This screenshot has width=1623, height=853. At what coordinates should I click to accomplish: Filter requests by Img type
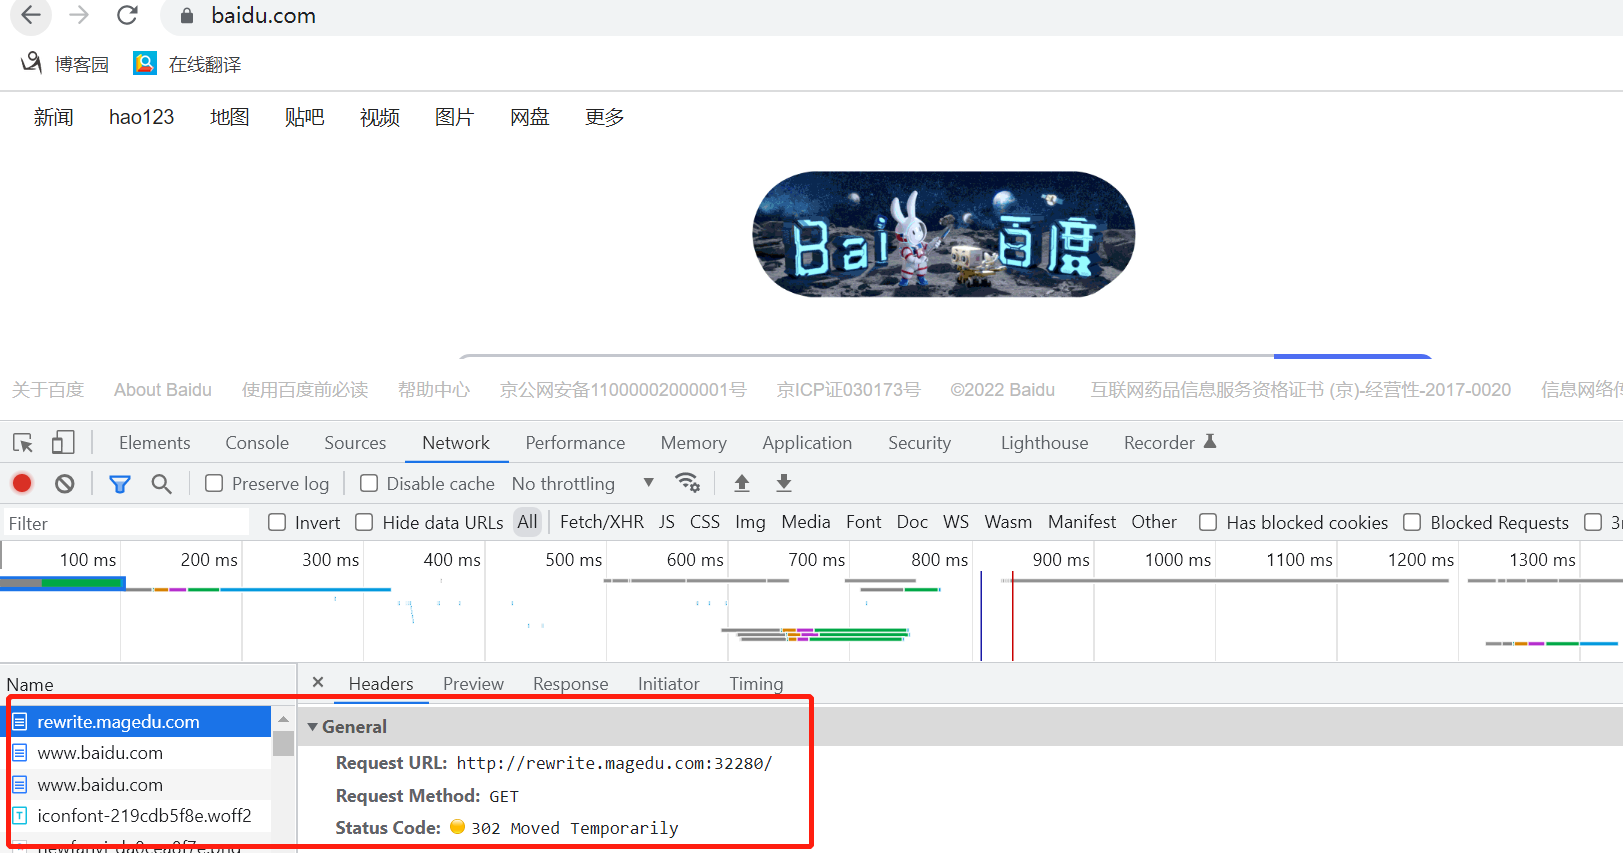[x=750, y=522]
